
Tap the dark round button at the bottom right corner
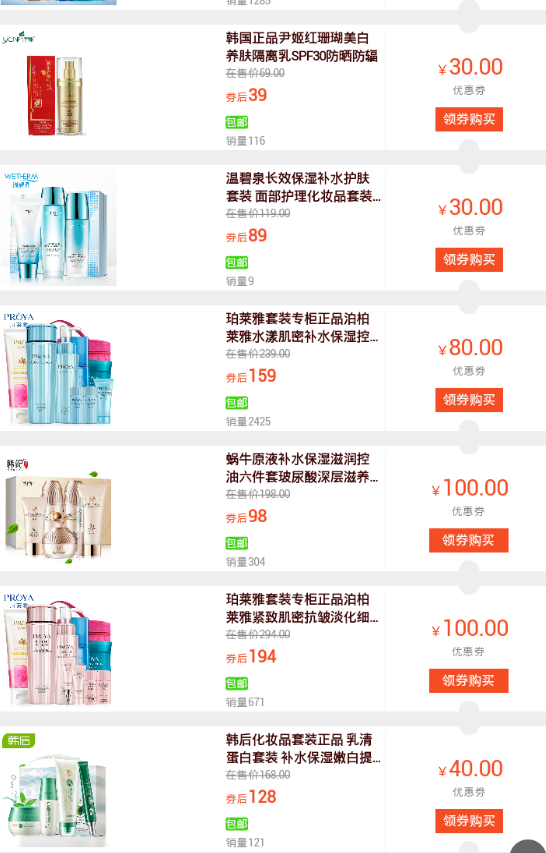click(x=529, y=846)
